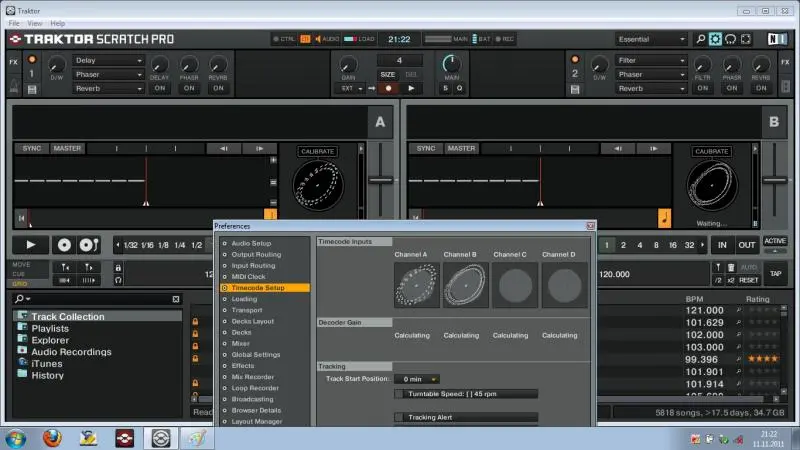Click the Track Collection folder icon
800x450 pixels.
click(x=22, y=317)
